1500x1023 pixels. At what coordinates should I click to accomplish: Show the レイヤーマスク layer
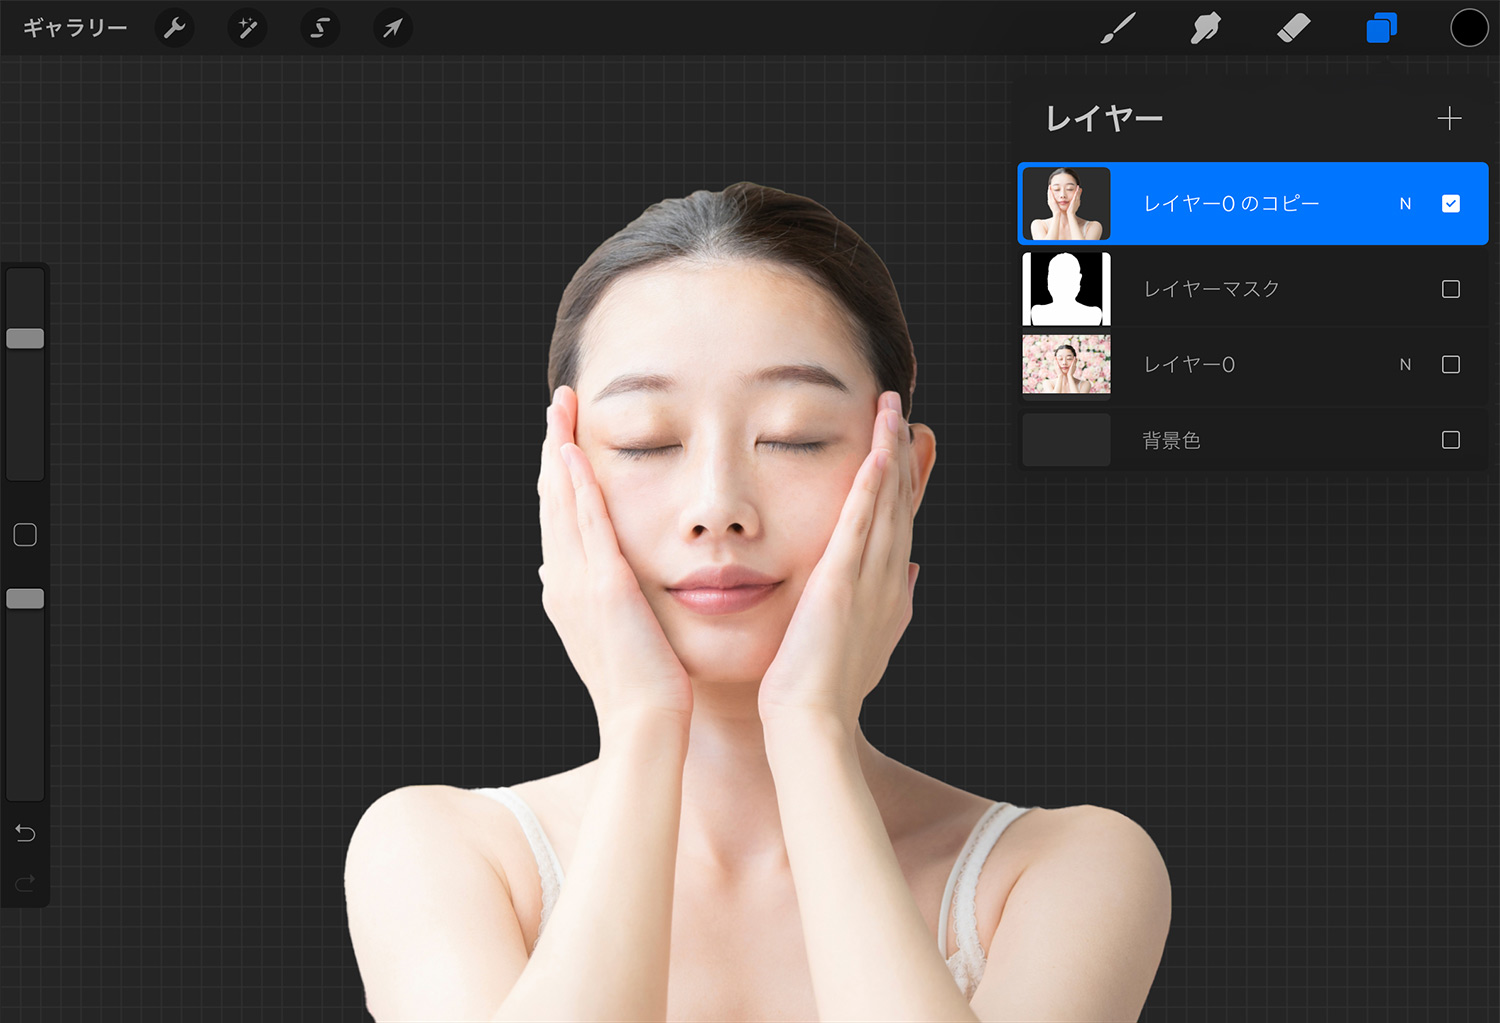(x=1451, y=289)
